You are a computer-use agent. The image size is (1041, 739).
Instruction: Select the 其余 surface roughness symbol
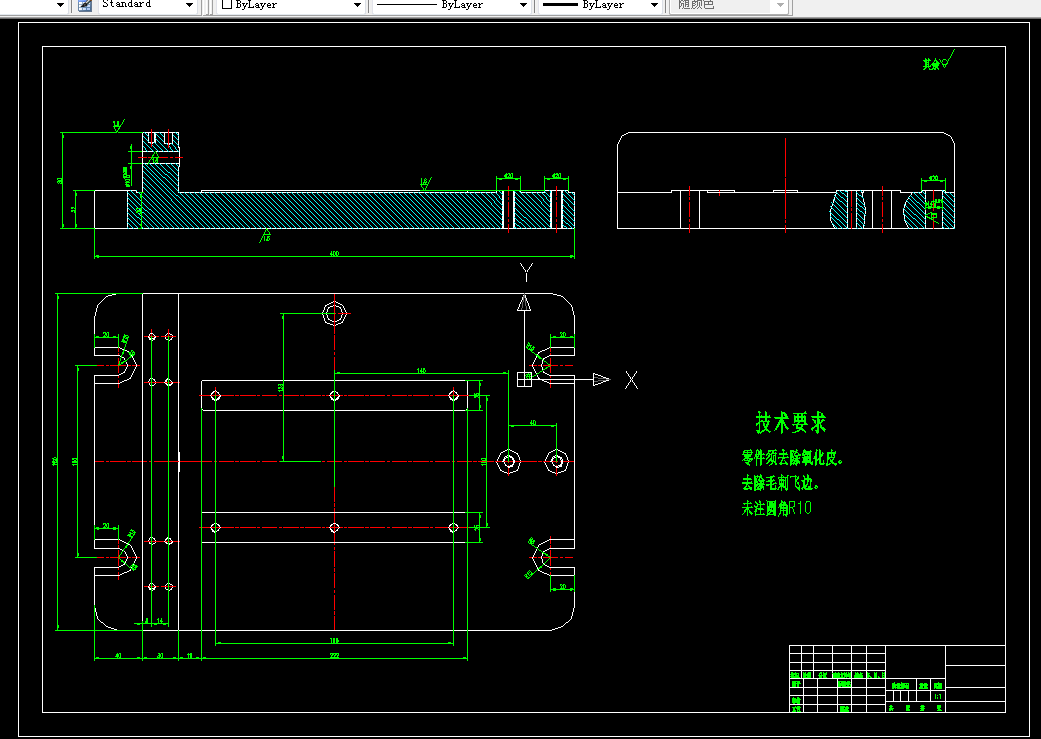click(x=938, y=61)
